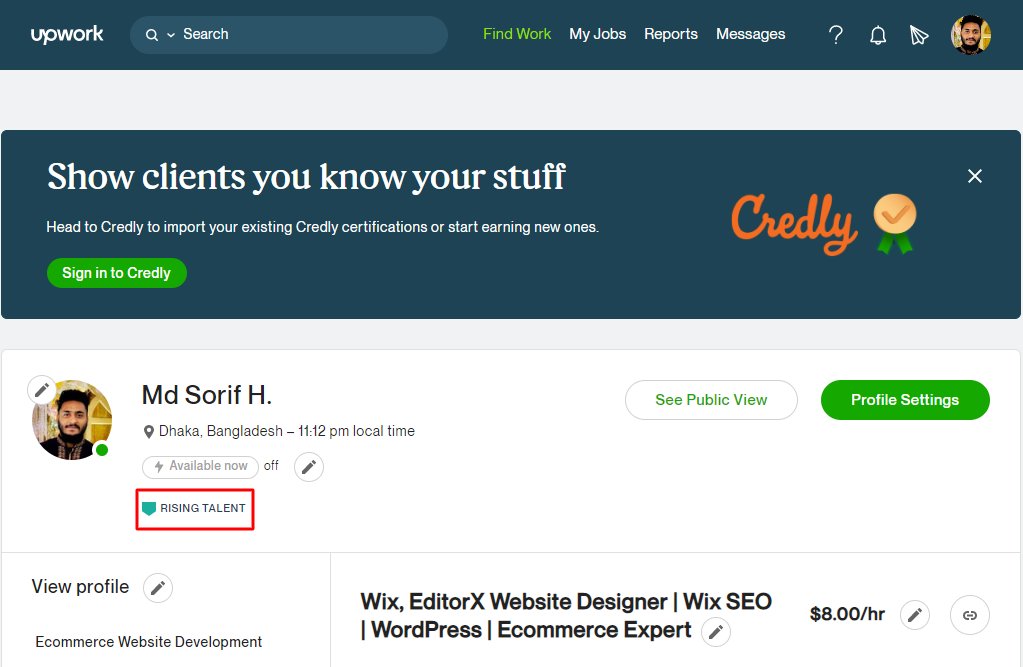Dismiss the Credly banner
The width and height of the screenshot is (1023, 667).
tap(975, 176)
